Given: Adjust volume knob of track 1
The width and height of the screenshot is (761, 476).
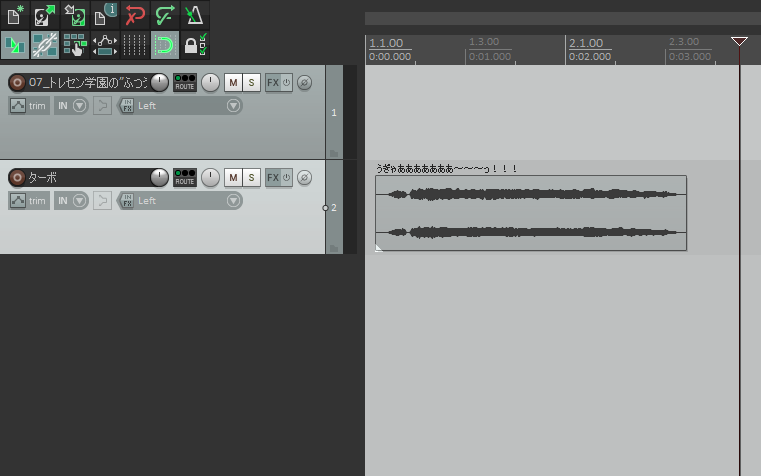Looking at the screenshot, I should 159,82.
